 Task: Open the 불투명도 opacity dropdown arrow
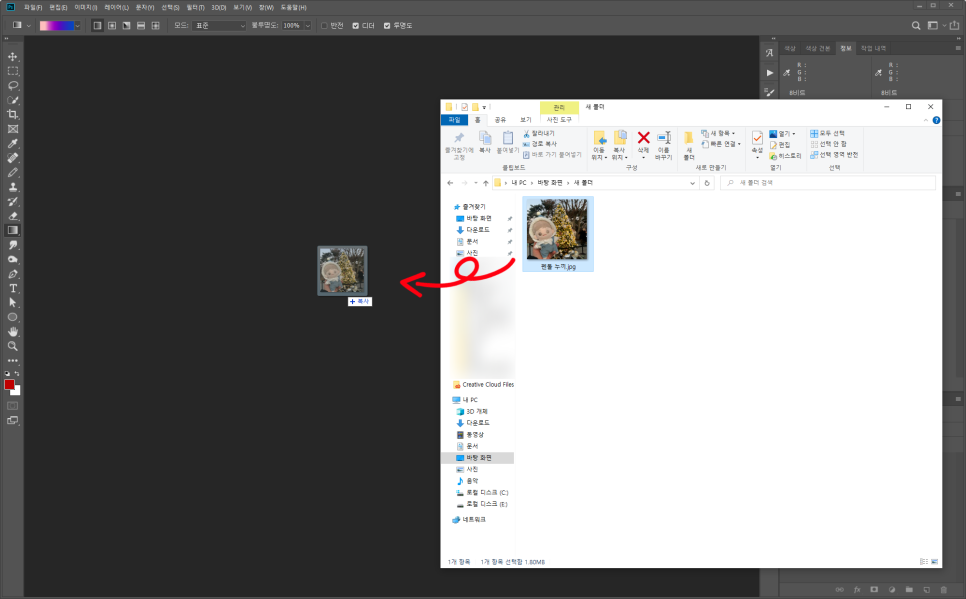pyautogui.click(x=307, y=25)
